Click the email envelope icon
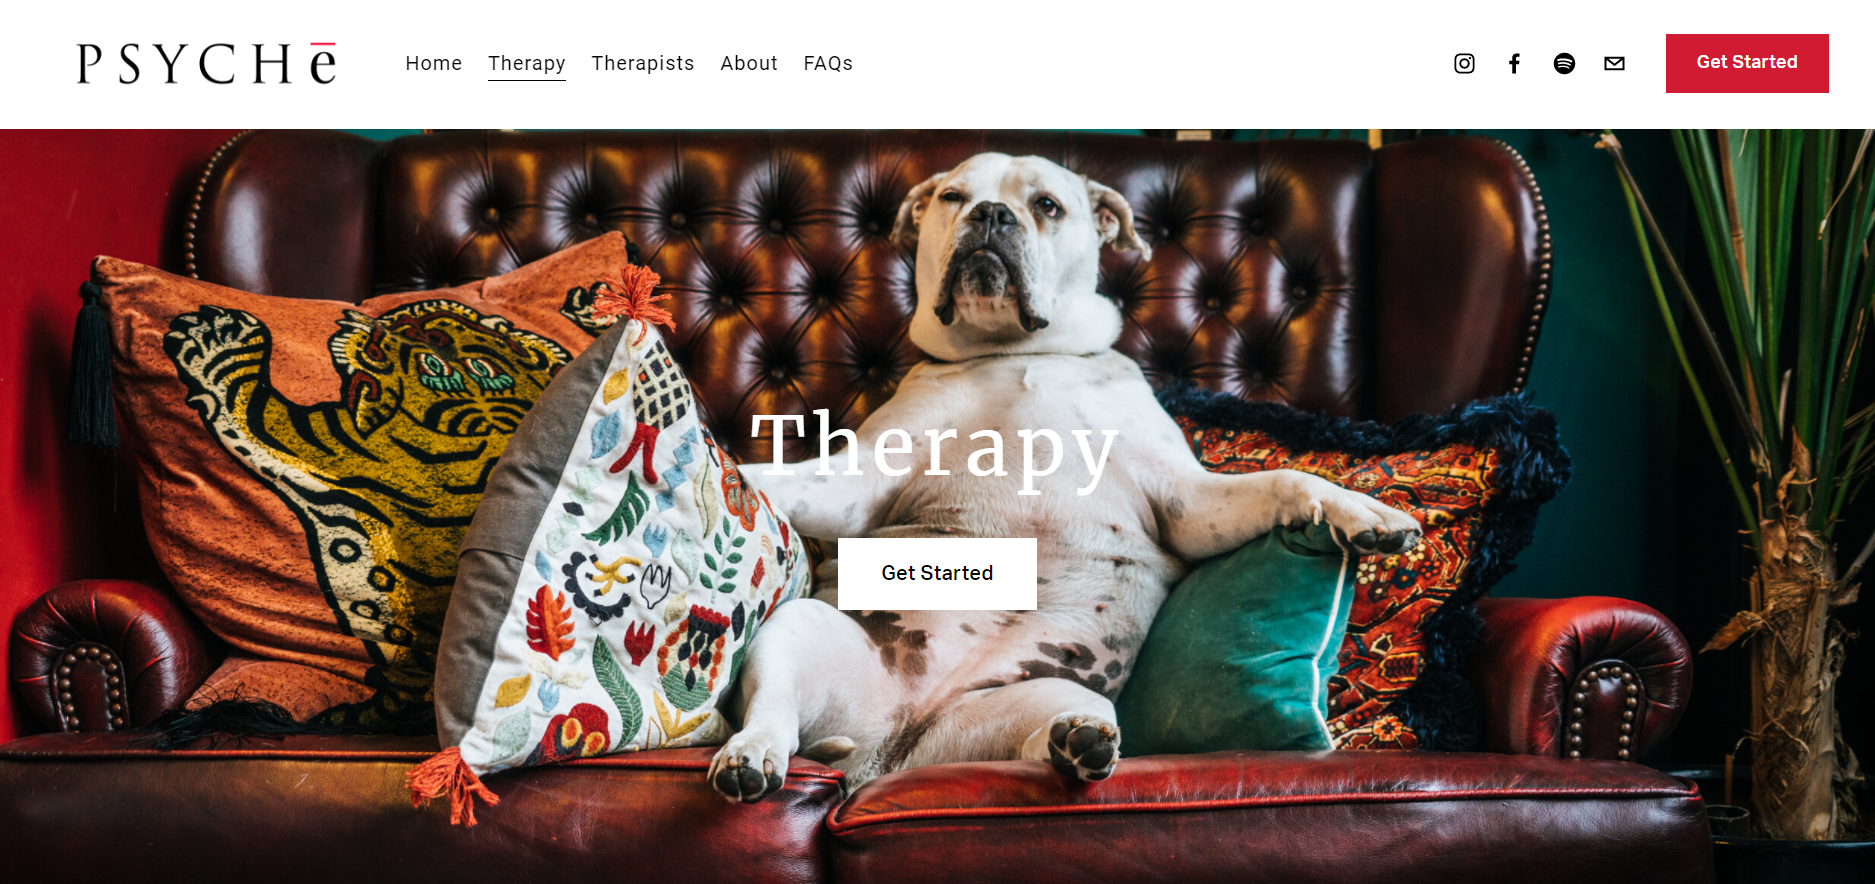 coord(1614,64)
